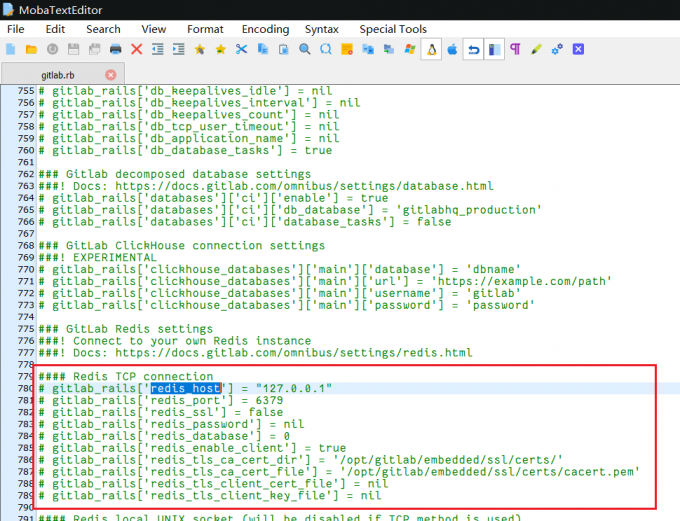
Task: Print the document via the printer icon
Action: [x=115, y=49]
